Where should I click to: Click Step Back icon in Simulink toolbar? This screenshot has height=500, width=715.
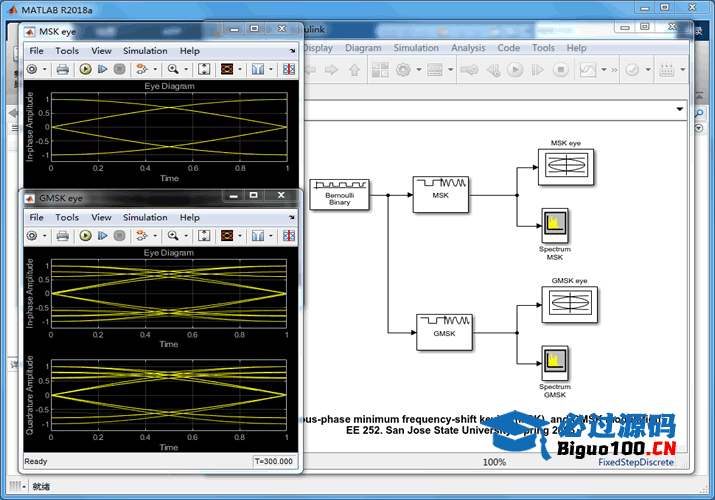pos(493,70)
